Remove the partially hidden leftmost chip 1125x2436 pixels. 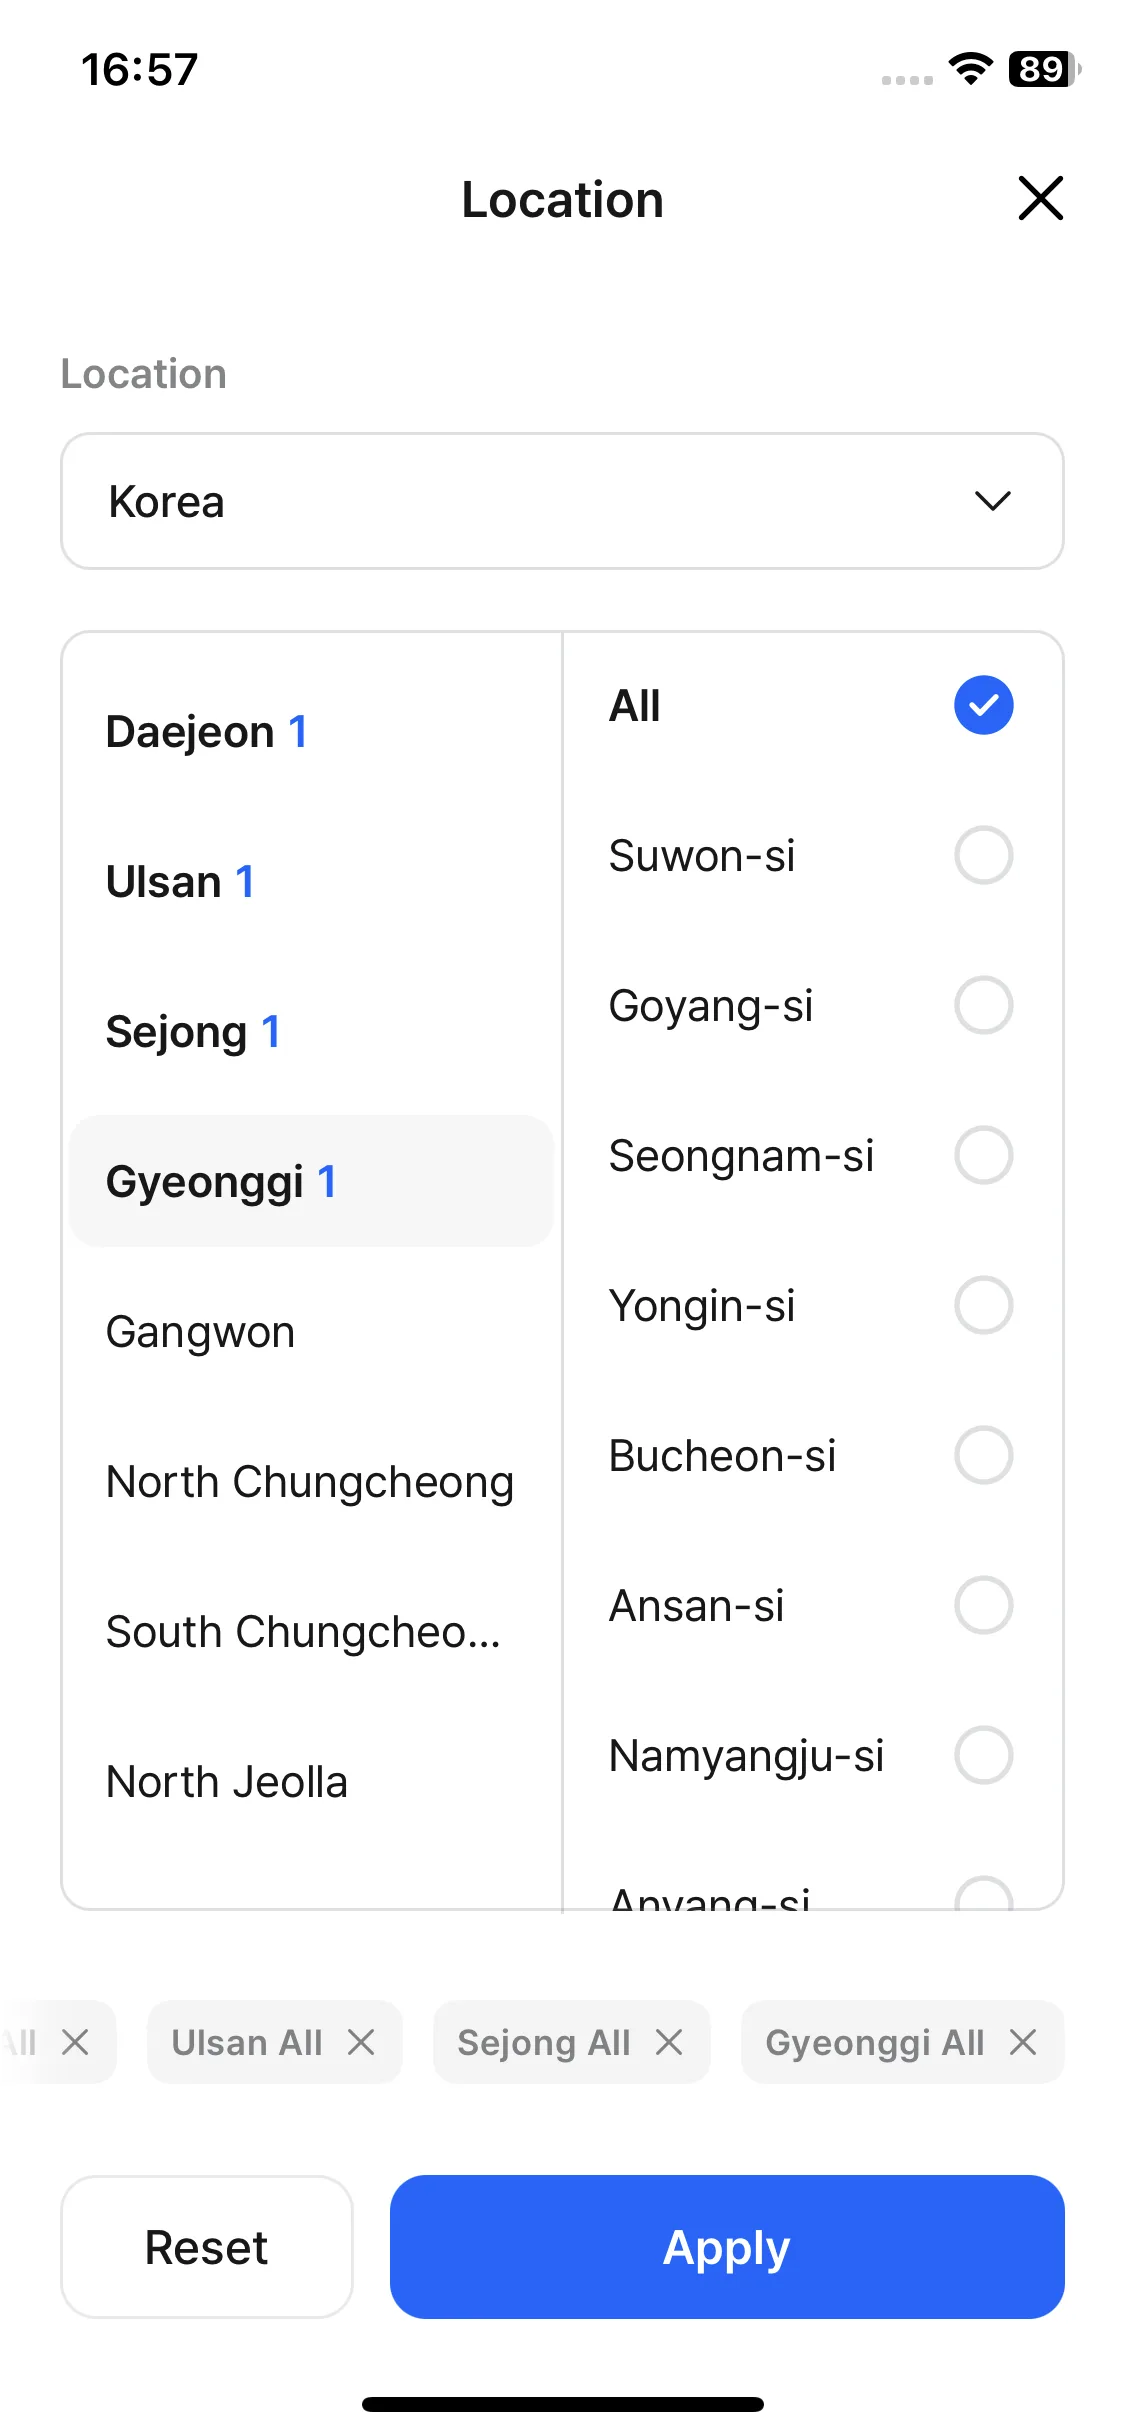point(75,2042)
